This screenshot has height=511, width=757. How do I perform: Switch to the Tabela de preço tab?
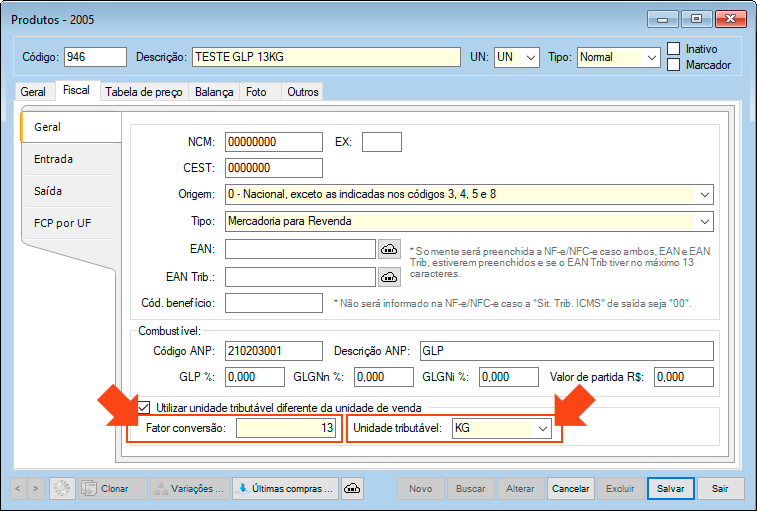pos(144,91)
